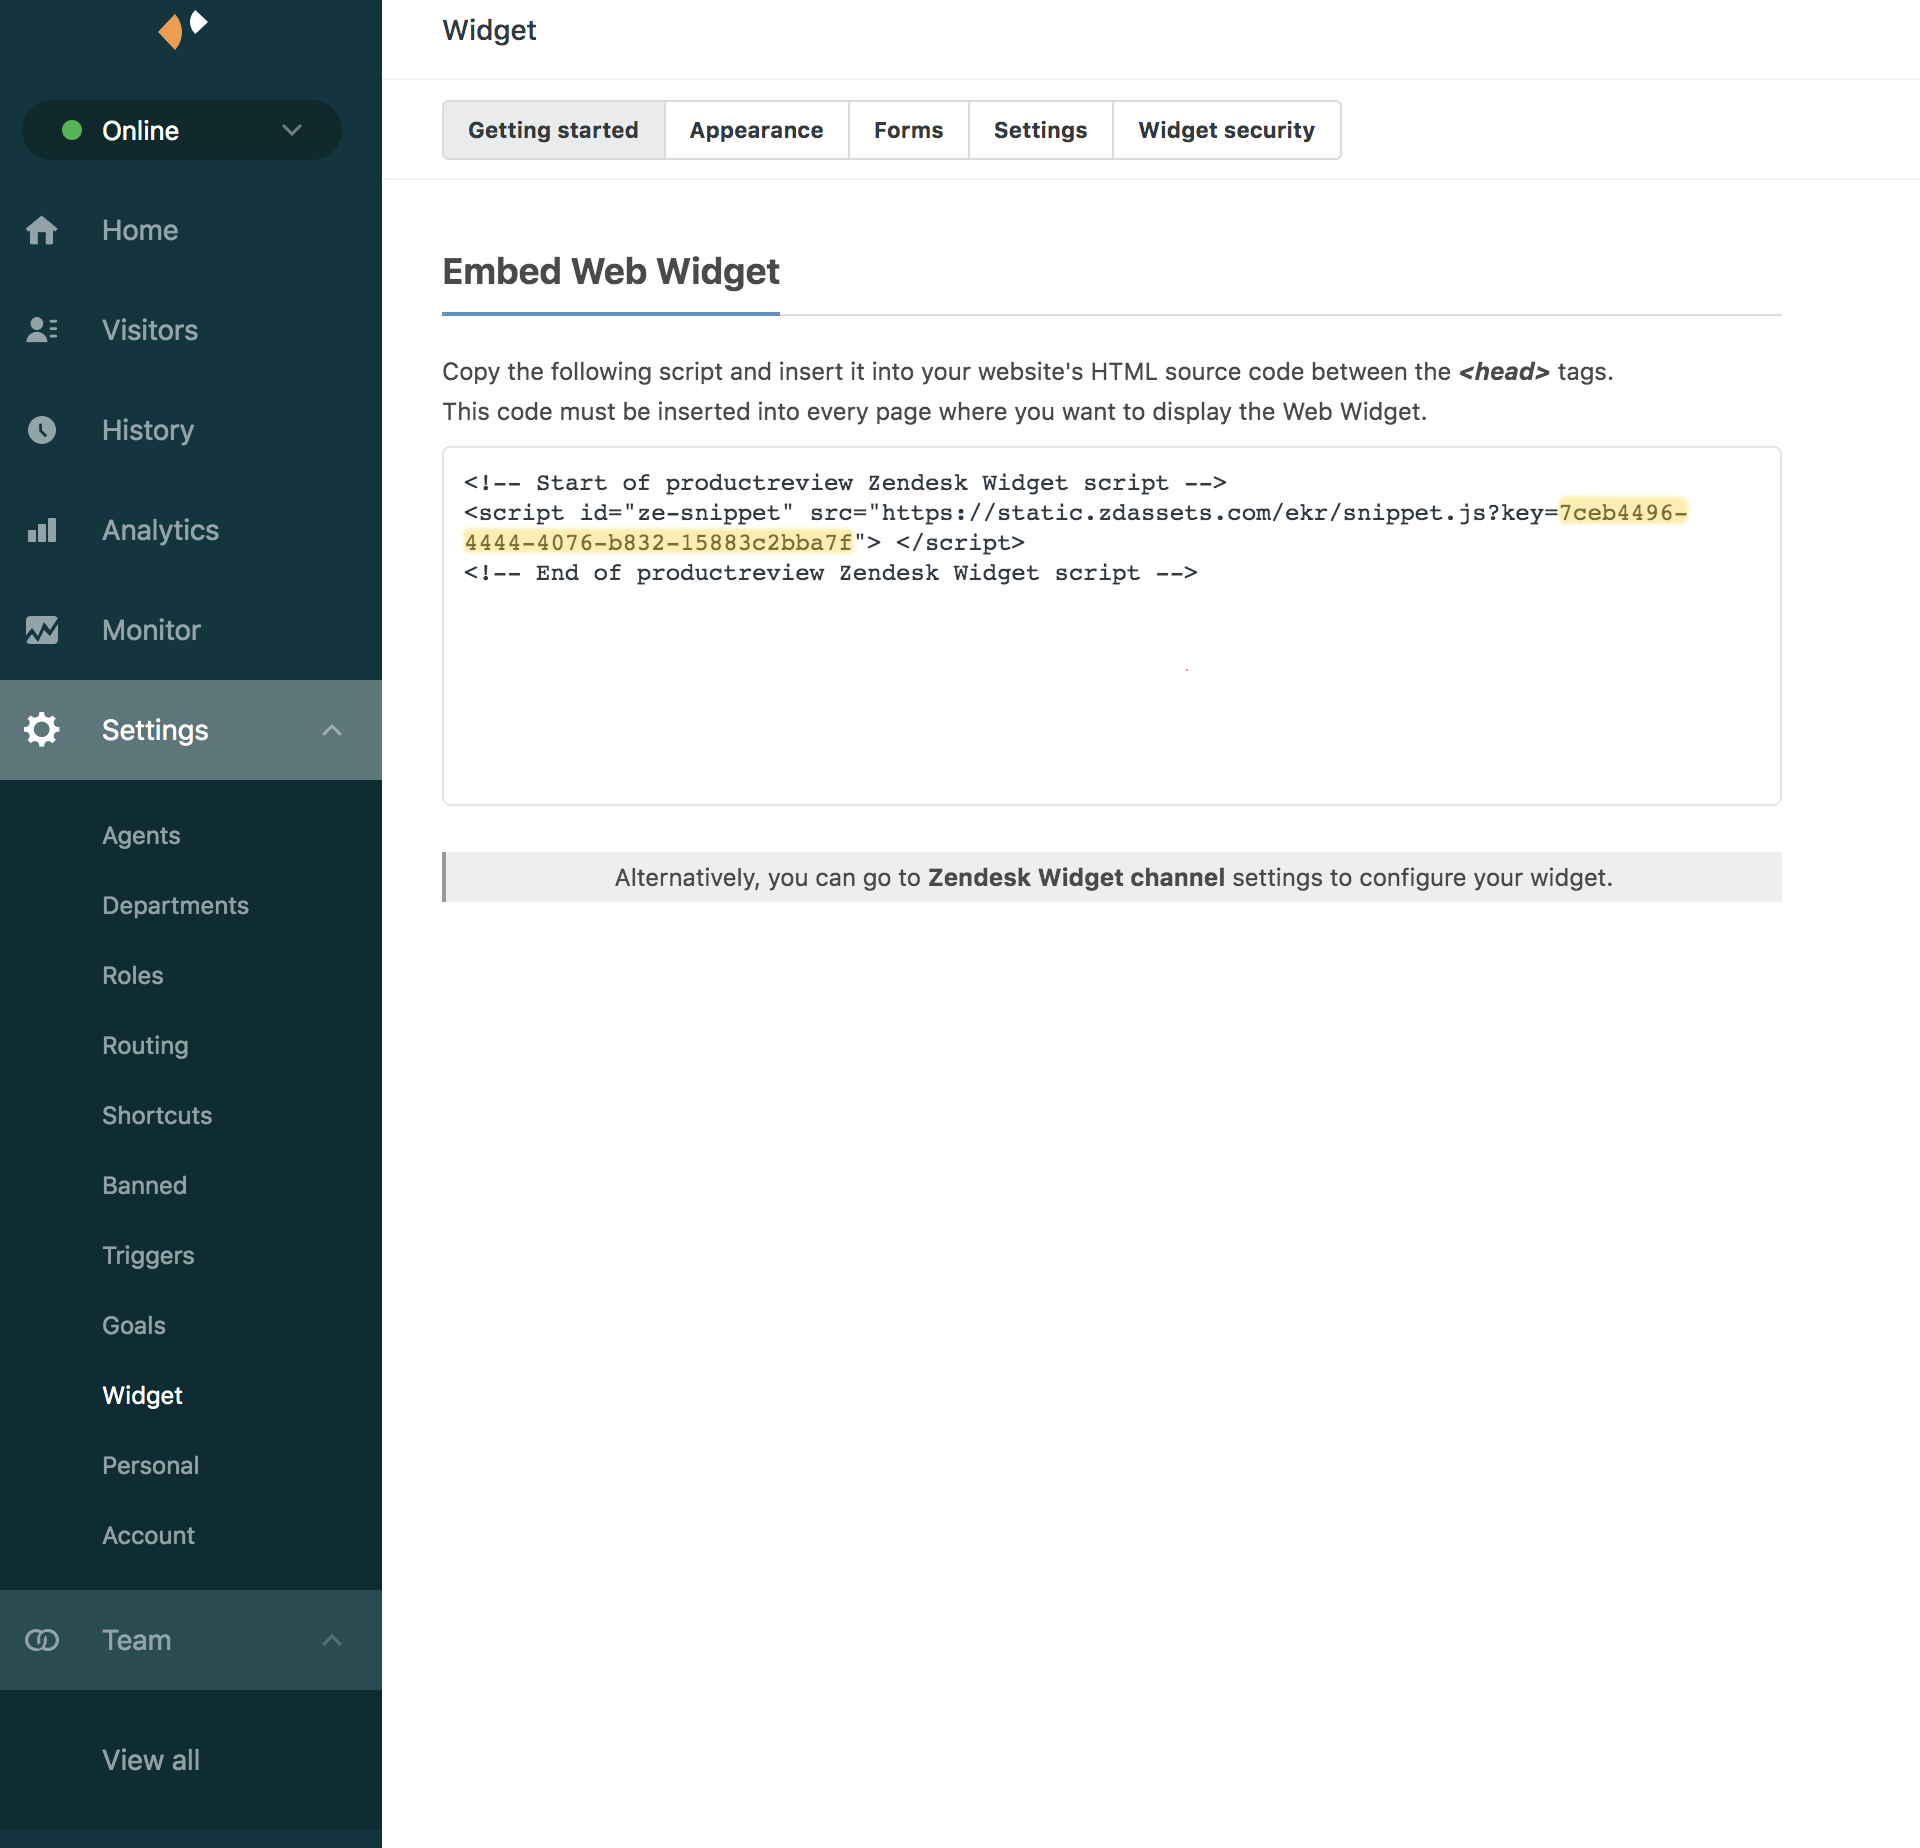Viewport: 1920px width, 1848px height.
Task: Open the Settings tab in Widget page
Action: [x=1040, y=130]
